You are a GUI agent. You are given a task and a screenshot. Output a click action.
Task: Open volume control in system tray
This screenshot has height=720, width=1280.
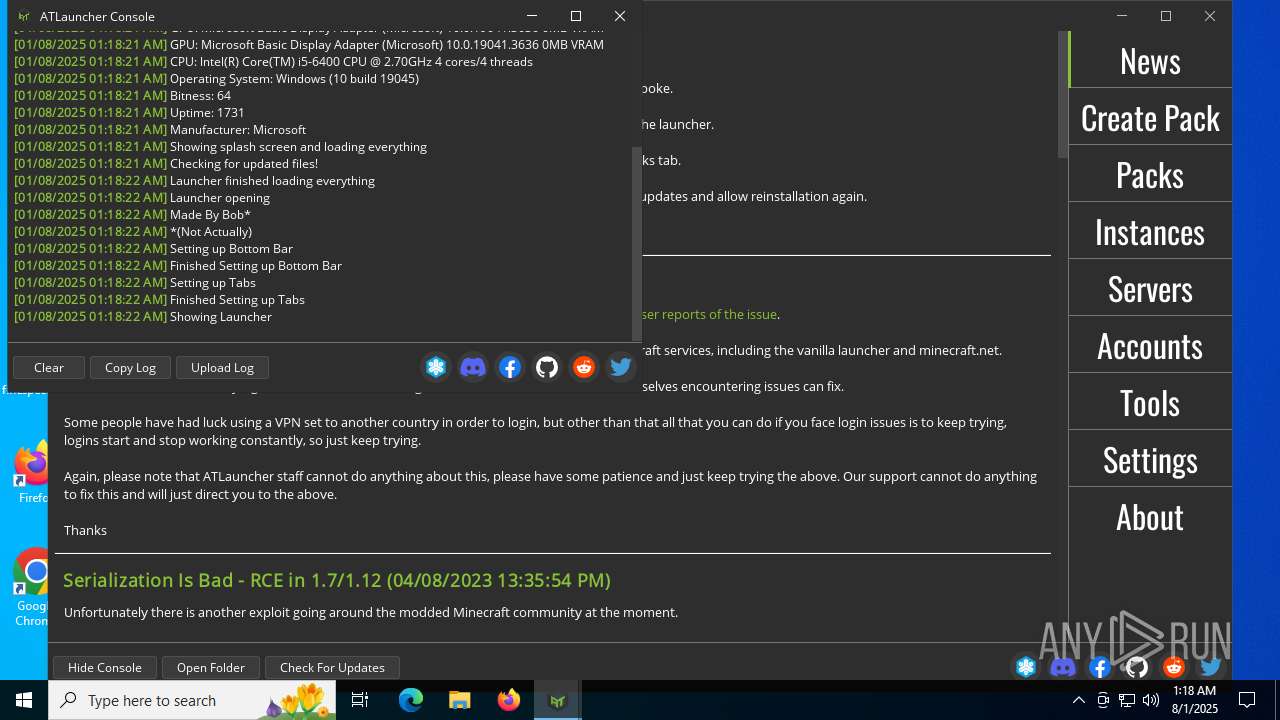tap(1150, 700)
